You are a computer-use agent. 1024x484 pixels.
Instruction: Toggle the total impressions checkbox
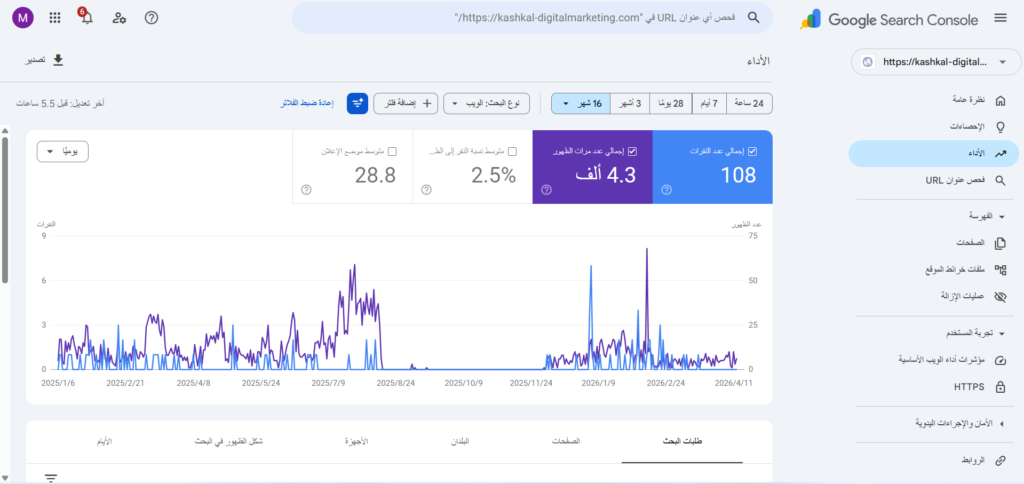click(x=632, y=151)
